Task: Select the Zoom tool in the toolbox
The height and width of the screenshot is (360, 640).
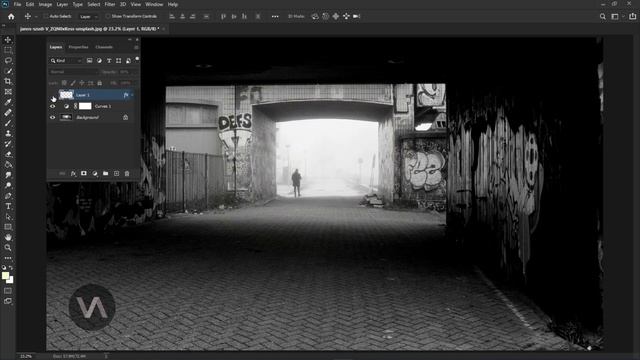Action: (x=8, y=248)
